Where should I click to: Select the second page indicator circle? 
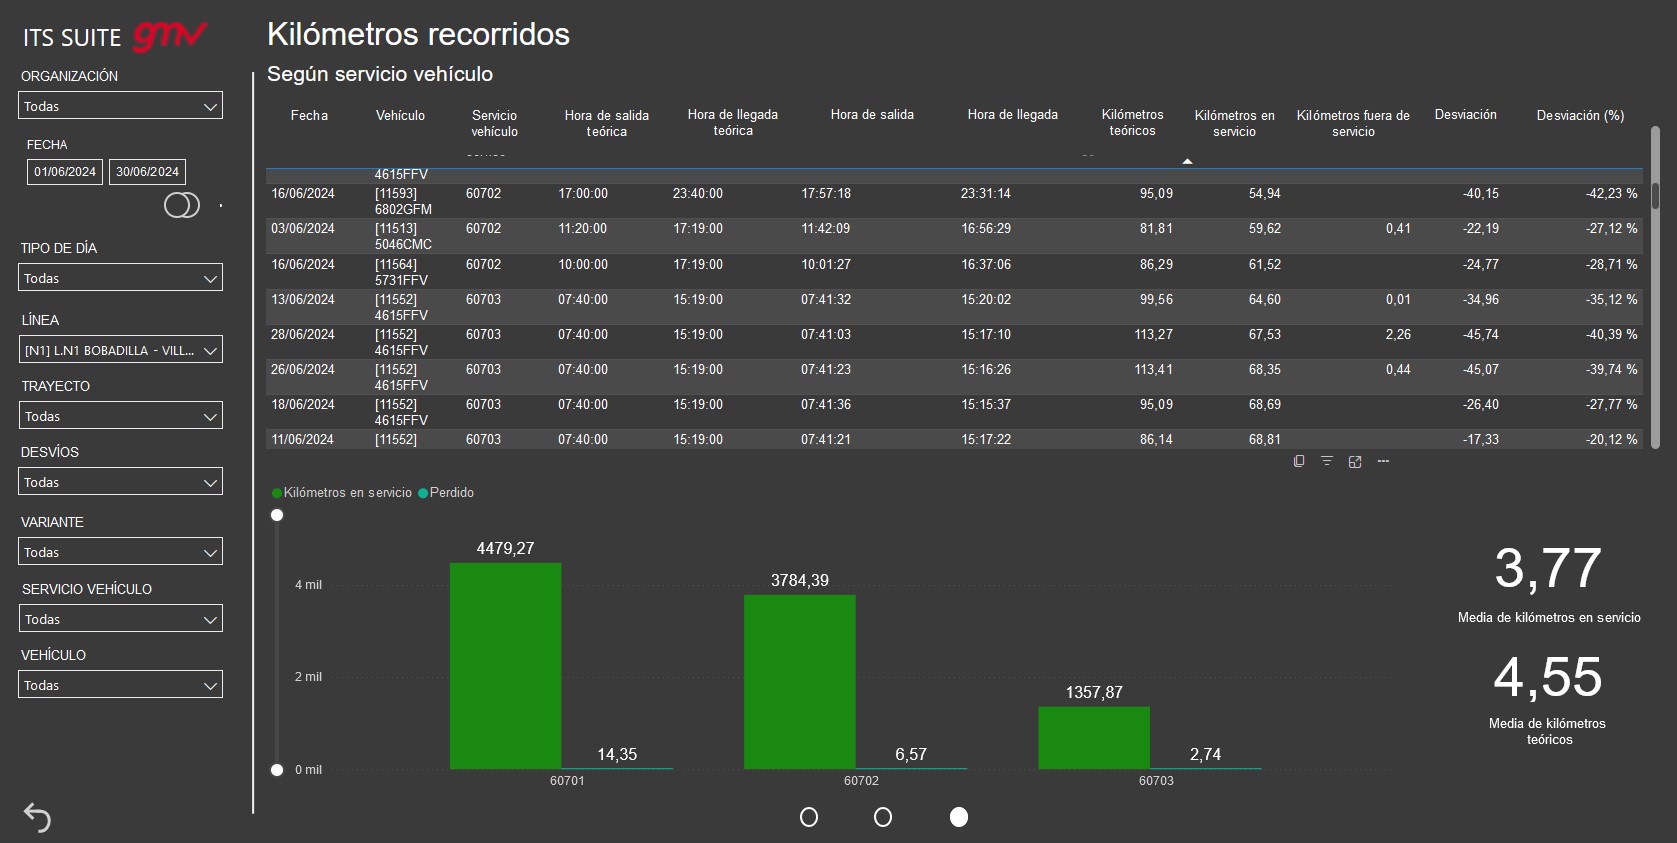point(883,817)
